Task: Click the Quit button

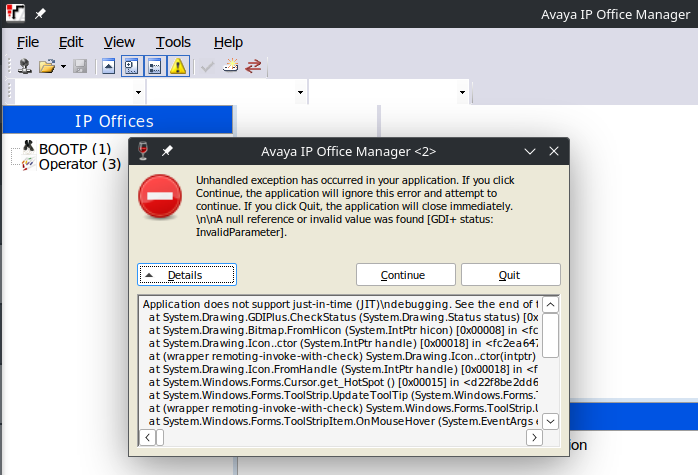Action: coord(511,275)
